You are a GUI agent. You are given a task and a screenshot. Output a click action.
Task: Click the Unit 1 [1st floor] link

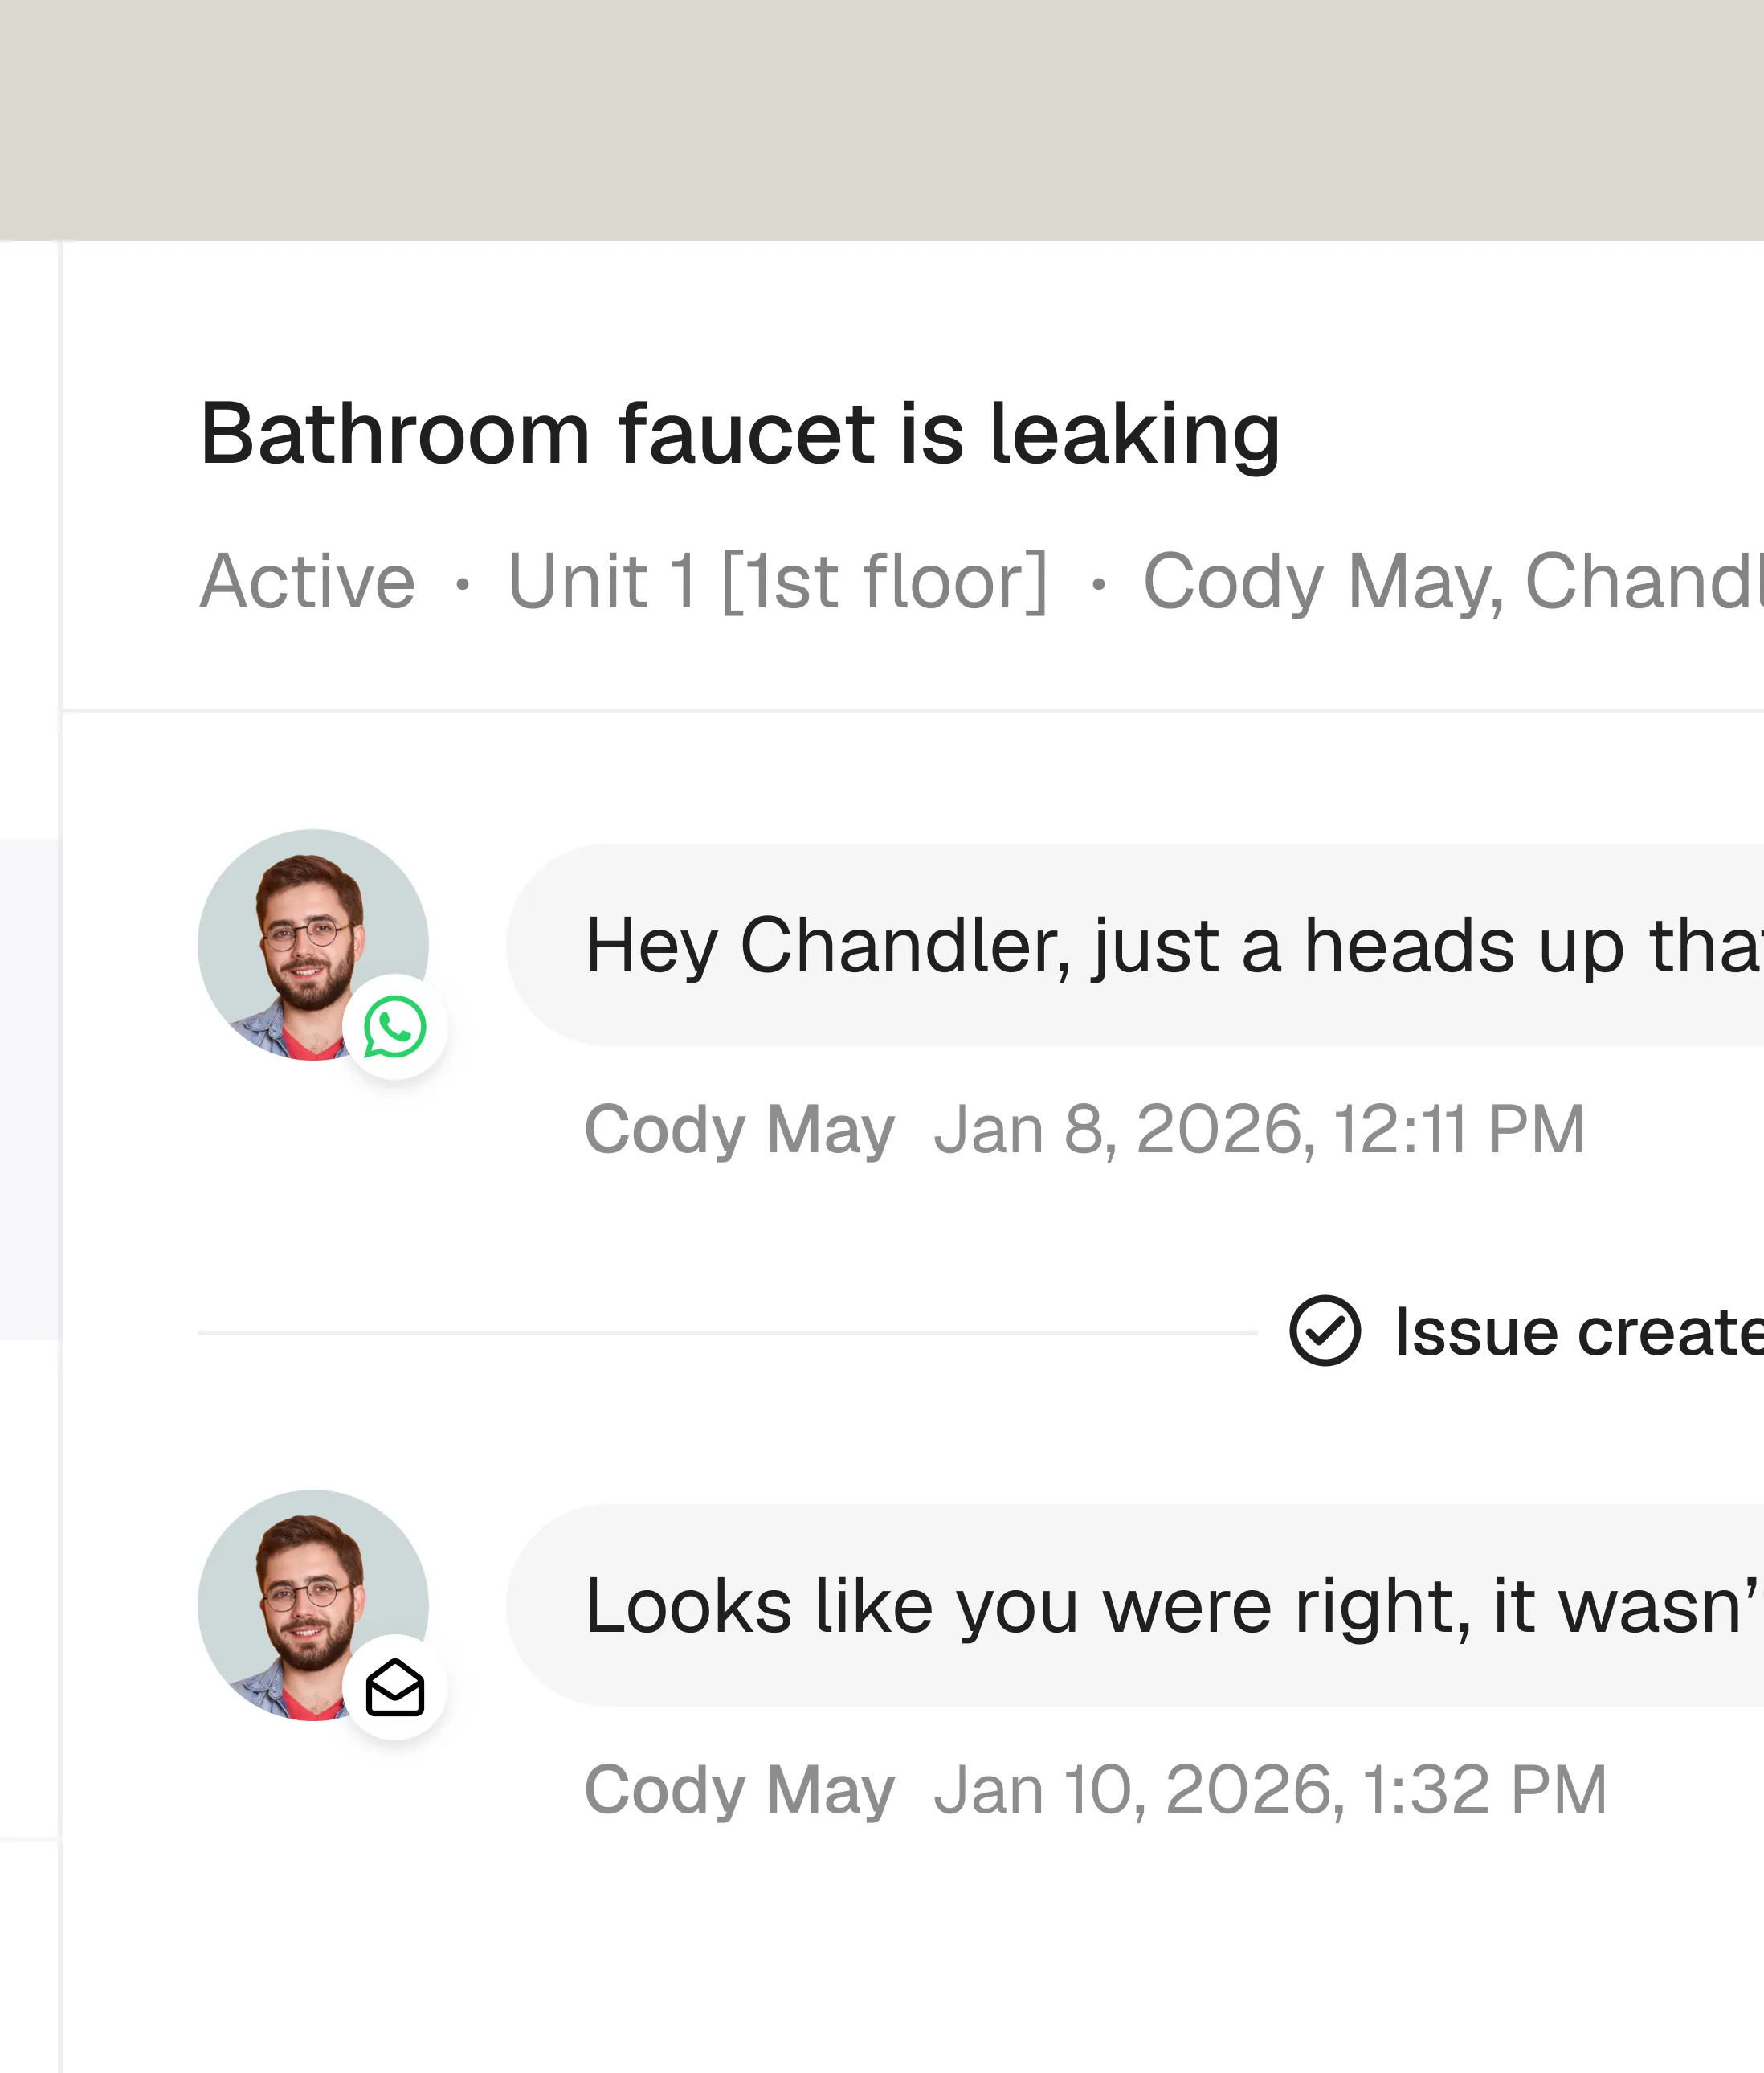click(778, 581)
